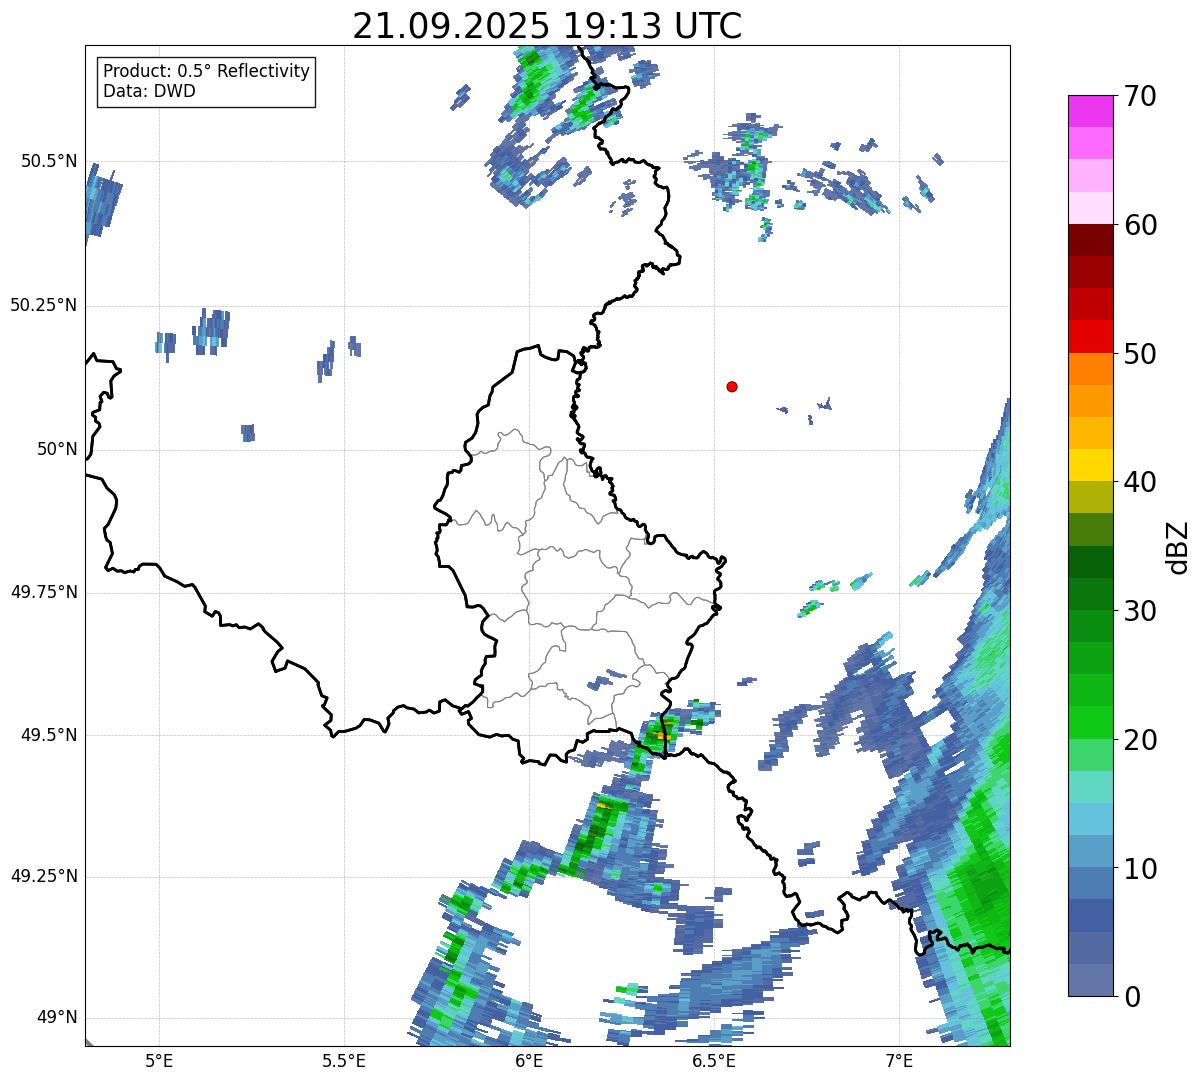Screen dimensions: 1202x1081
Task: Click the latitude label 50.5°N
Action: [x=49, y=161]
